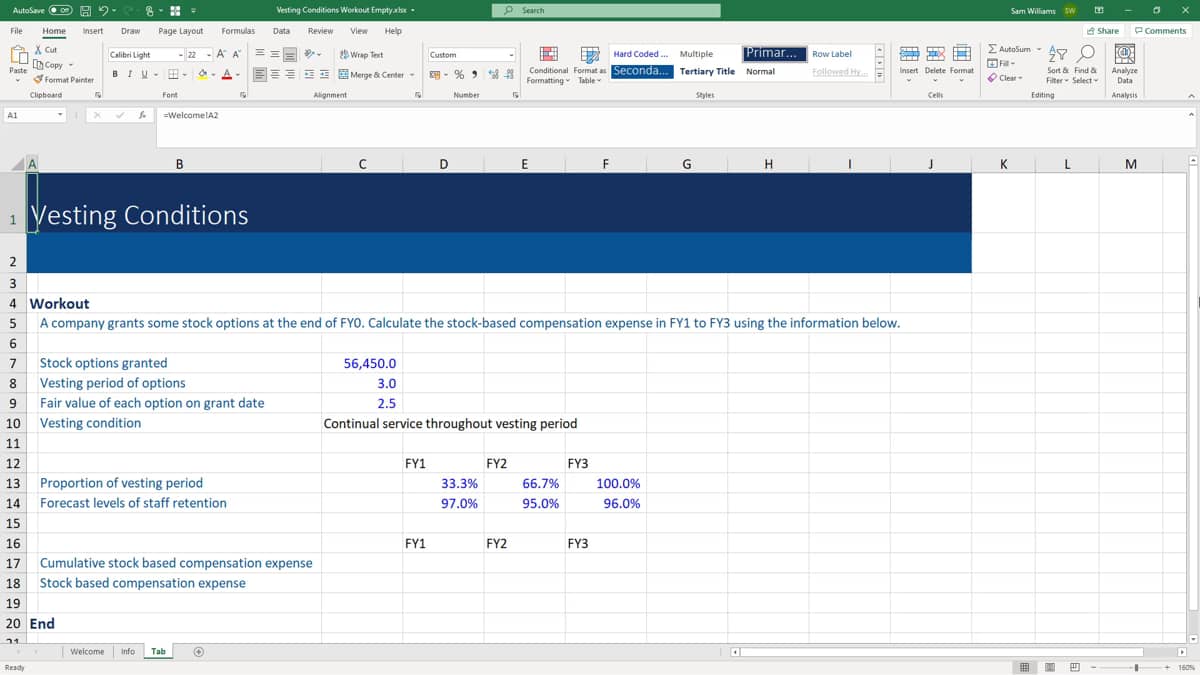1200x675 pixels.
Task: Click the Increase Decimal icon
Action: coord(493,75)
